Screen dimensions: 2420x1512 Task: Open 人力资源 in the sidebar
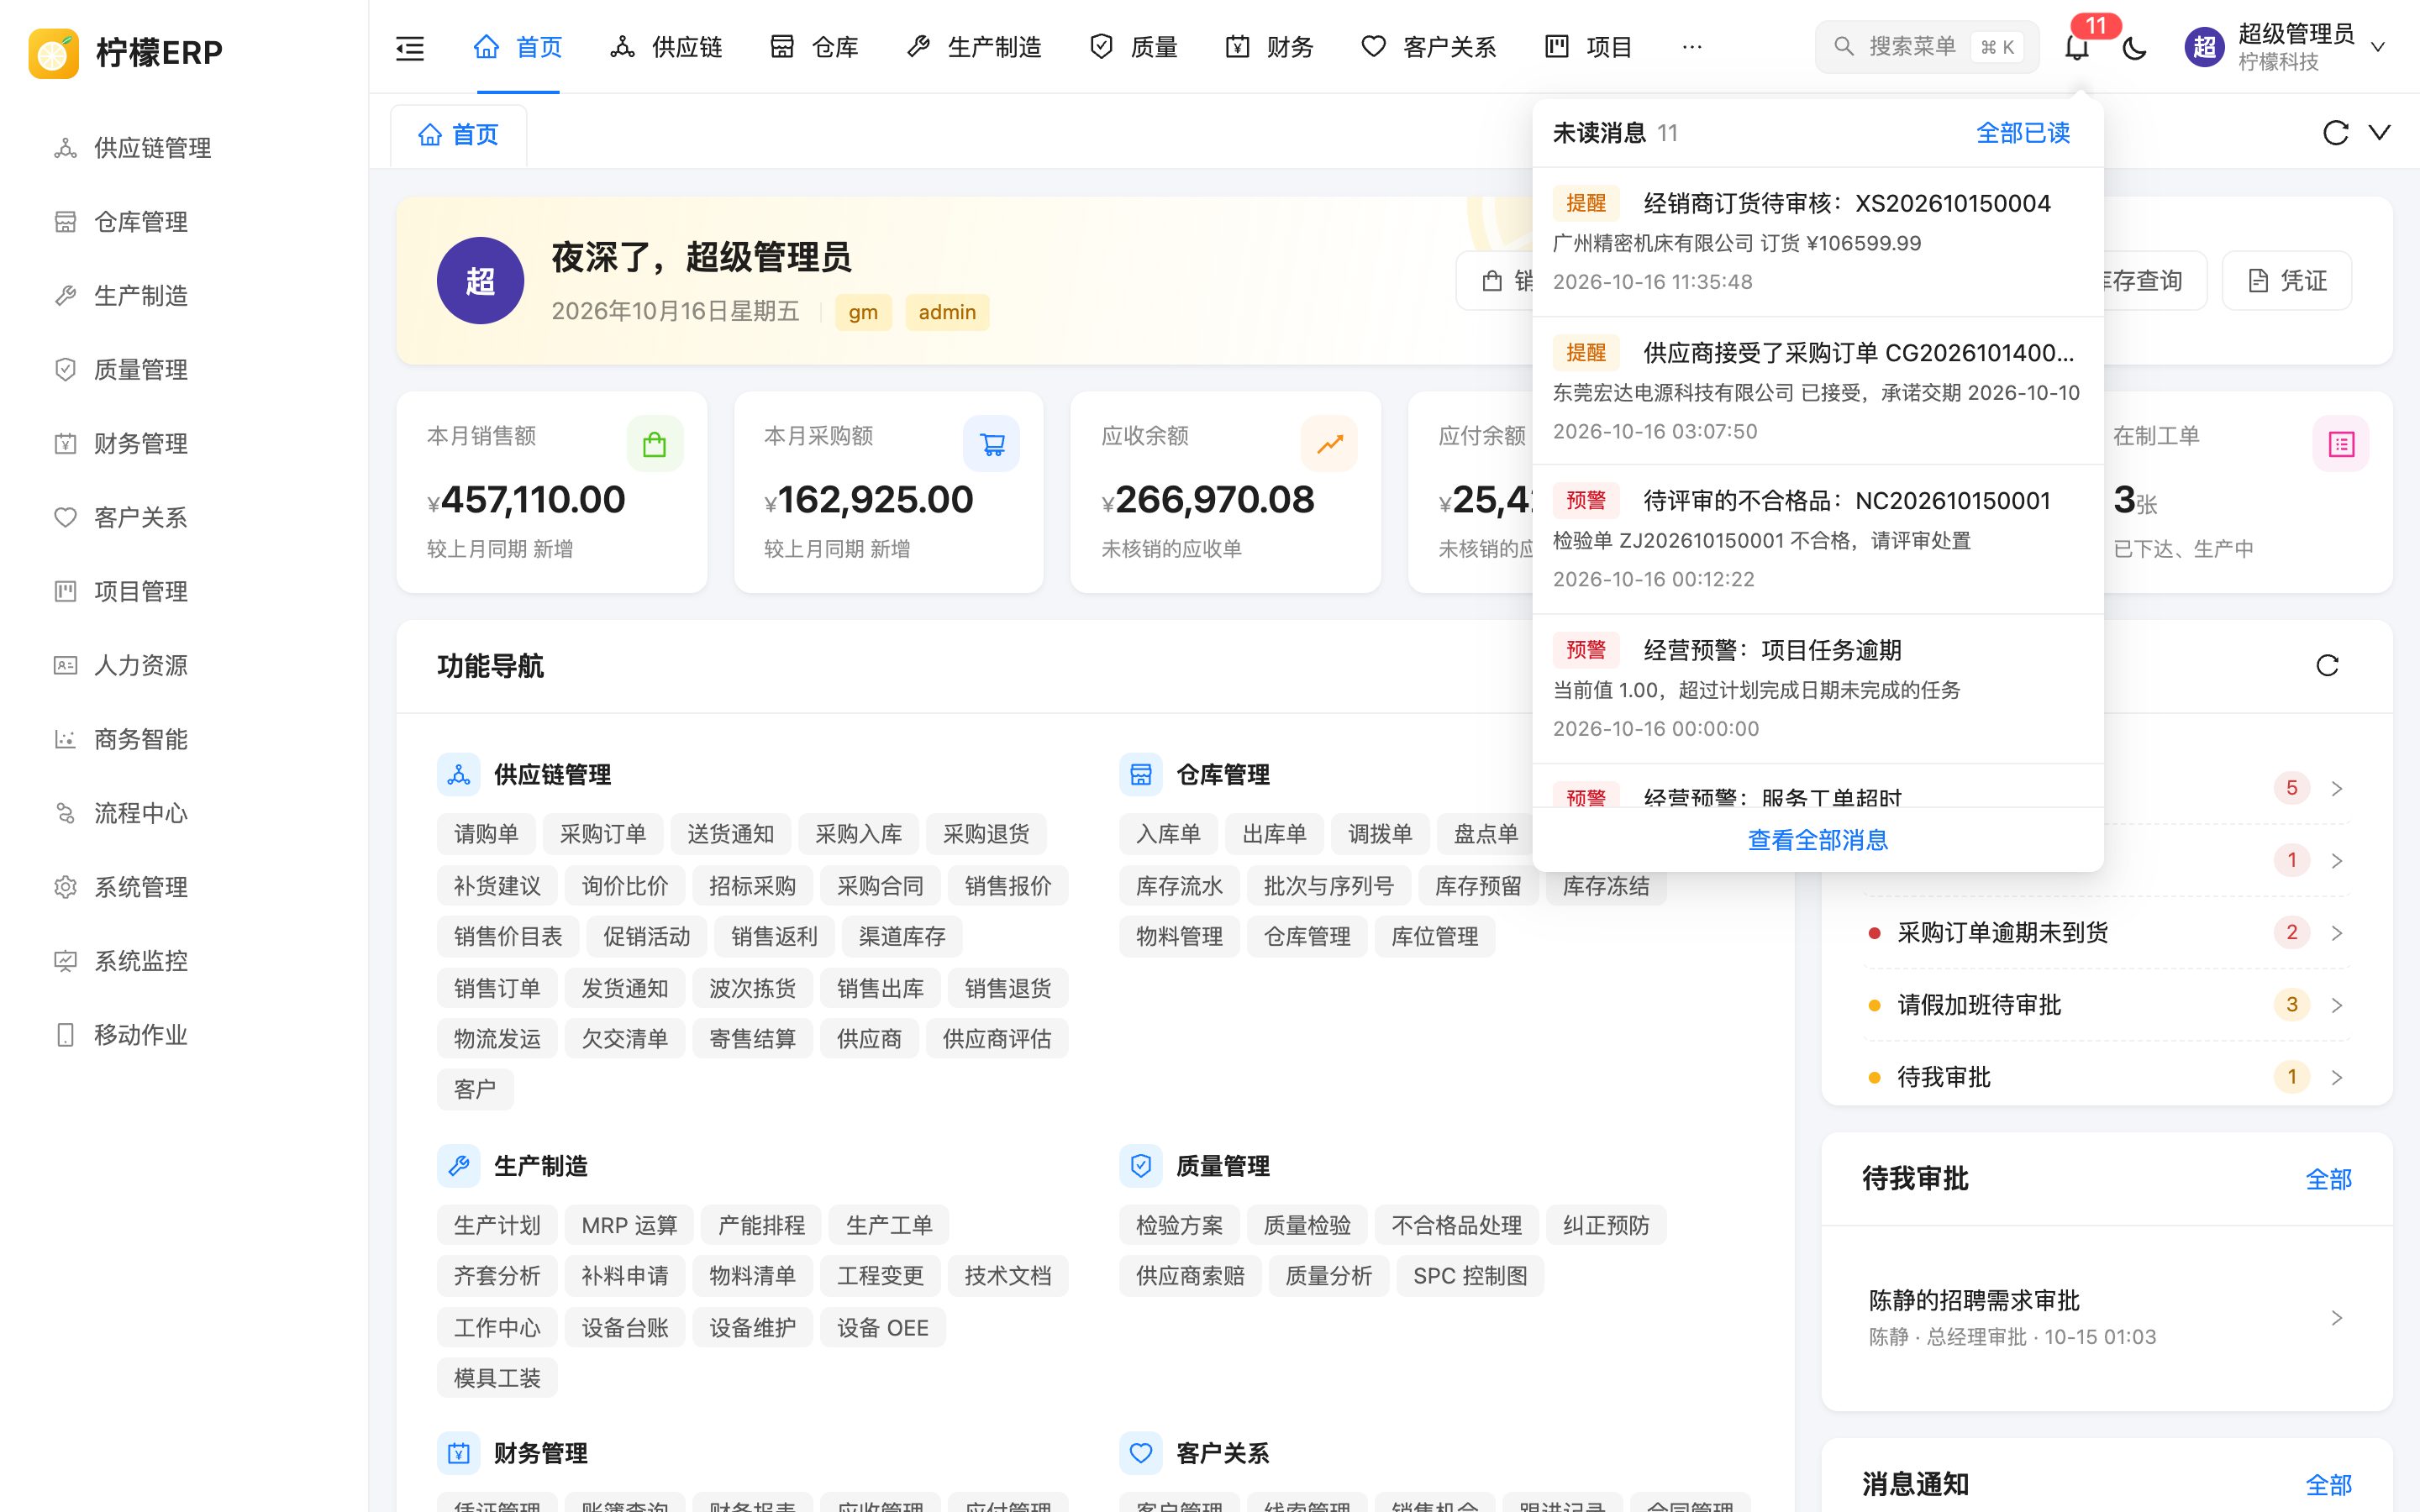coord(141,666)
